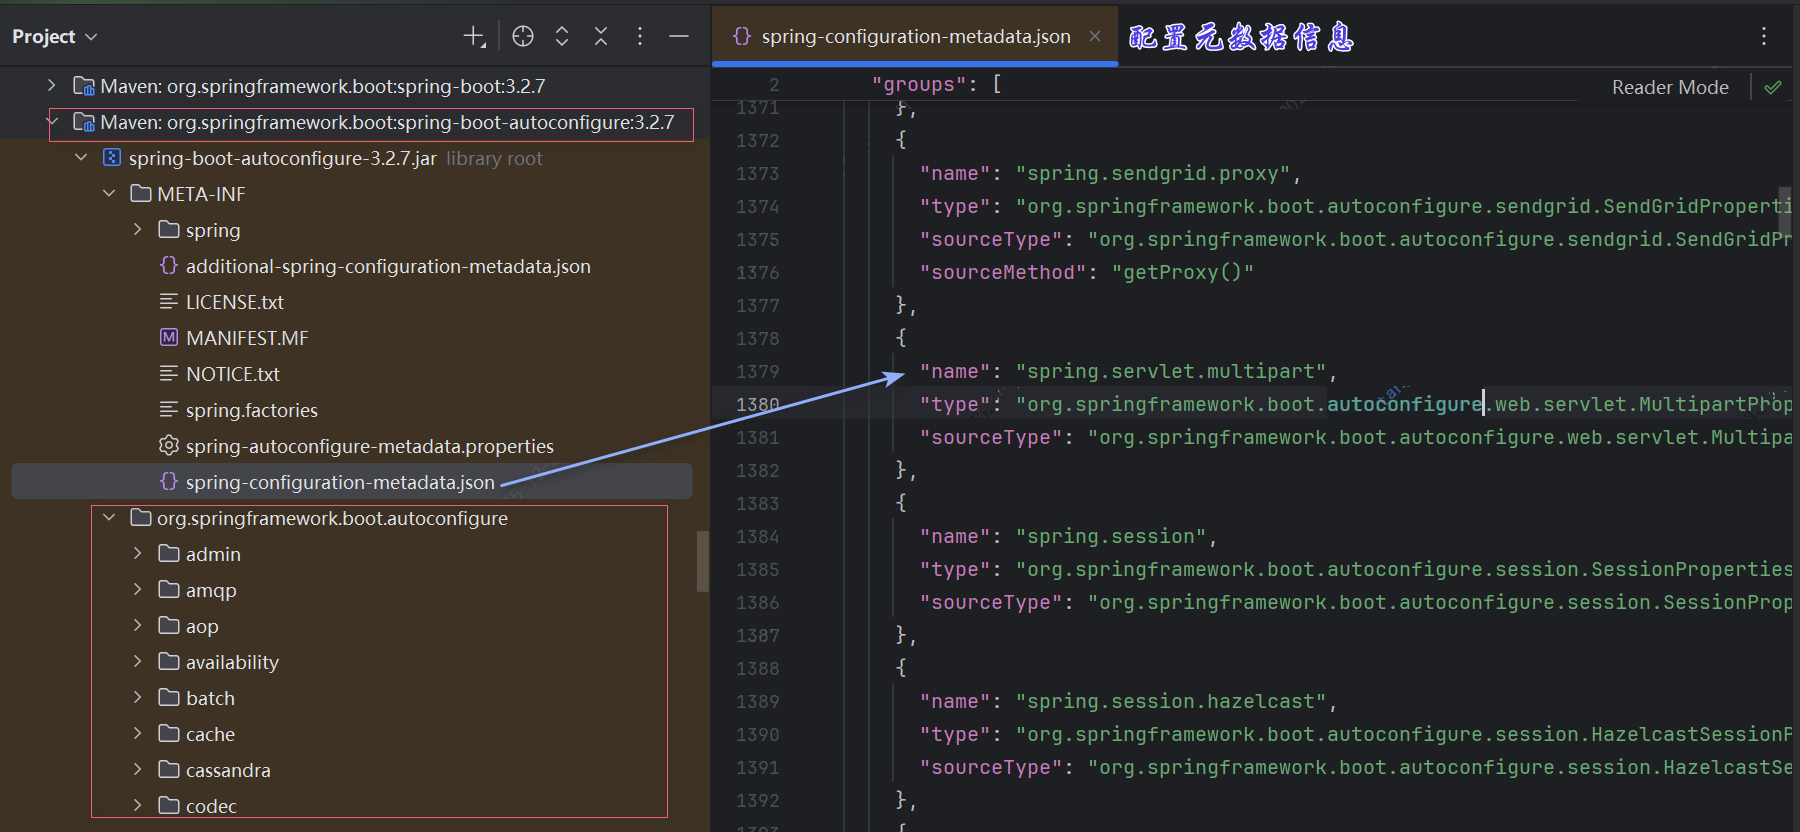Click the "groups" sticky header line
Image resolution: width=1800 pixels, height=832 pixels.
point(936,84)
